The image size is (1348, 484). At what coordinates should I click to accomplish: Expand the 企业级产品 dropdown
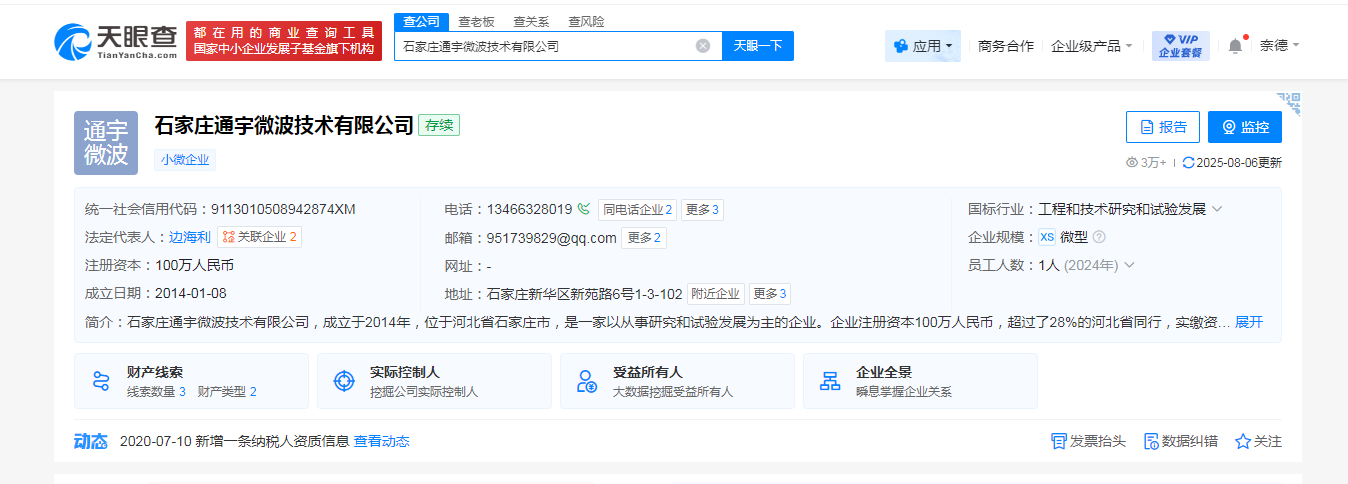[1092, 46]
